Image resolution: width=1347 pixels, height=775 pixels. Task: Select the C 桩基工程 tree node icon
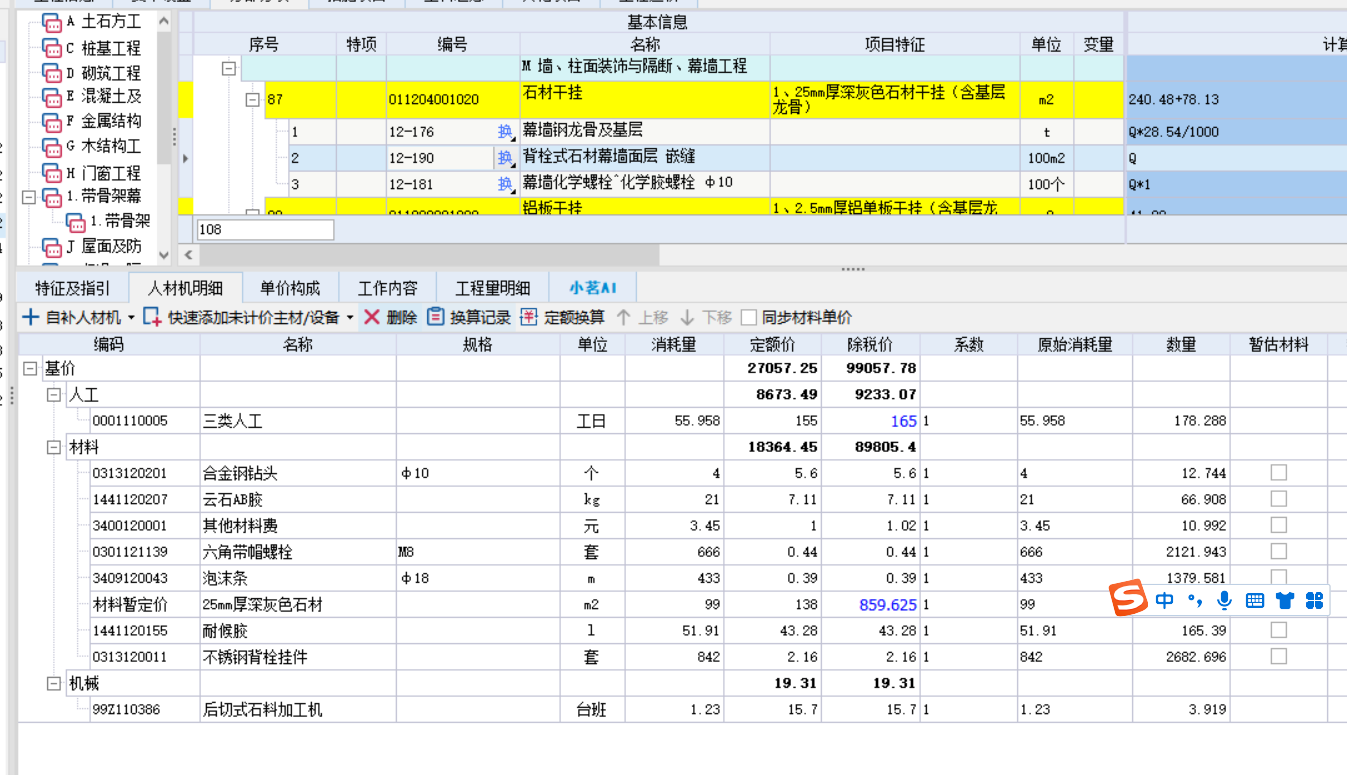click(x=52, y=48)
